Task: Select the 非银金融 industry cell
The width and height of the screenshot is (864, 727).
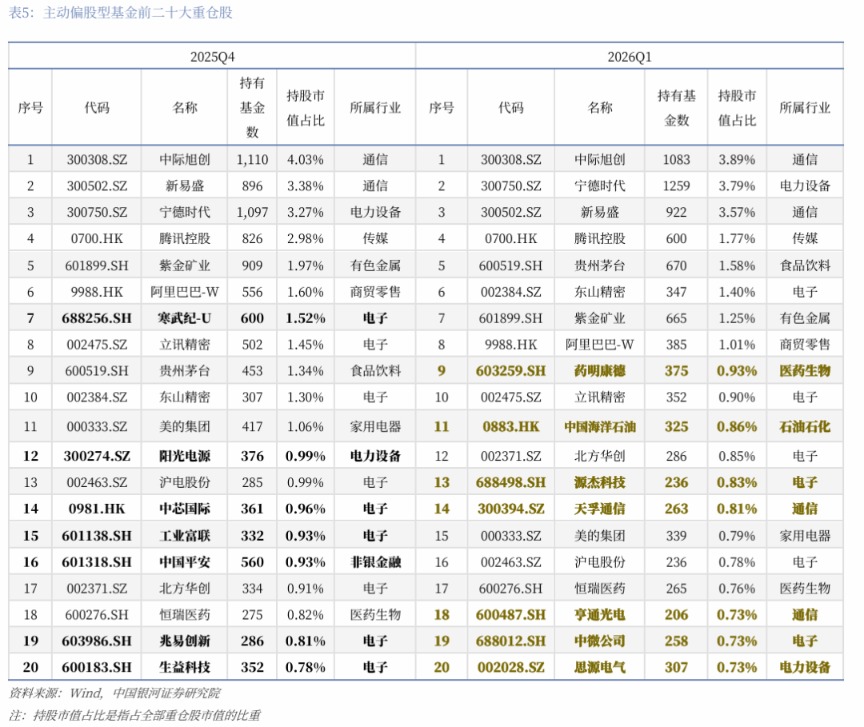Action: tap(375, 562)
